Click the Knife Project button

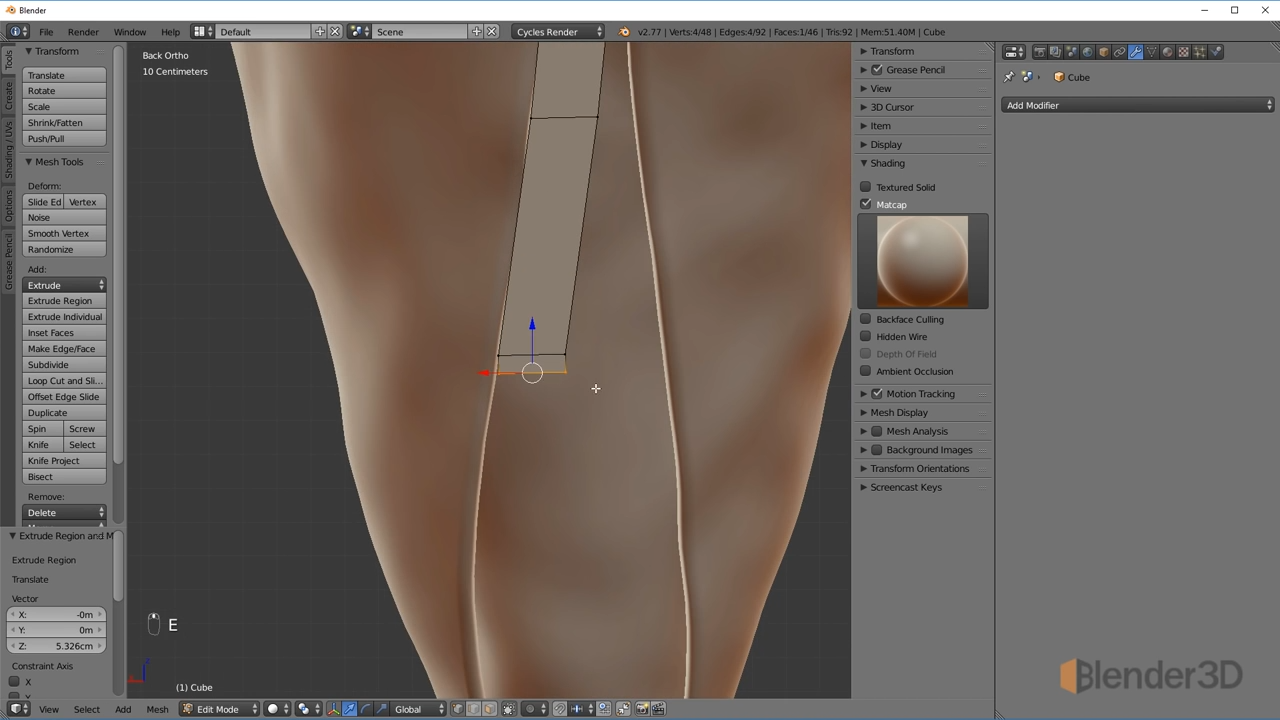click(65, 461)
